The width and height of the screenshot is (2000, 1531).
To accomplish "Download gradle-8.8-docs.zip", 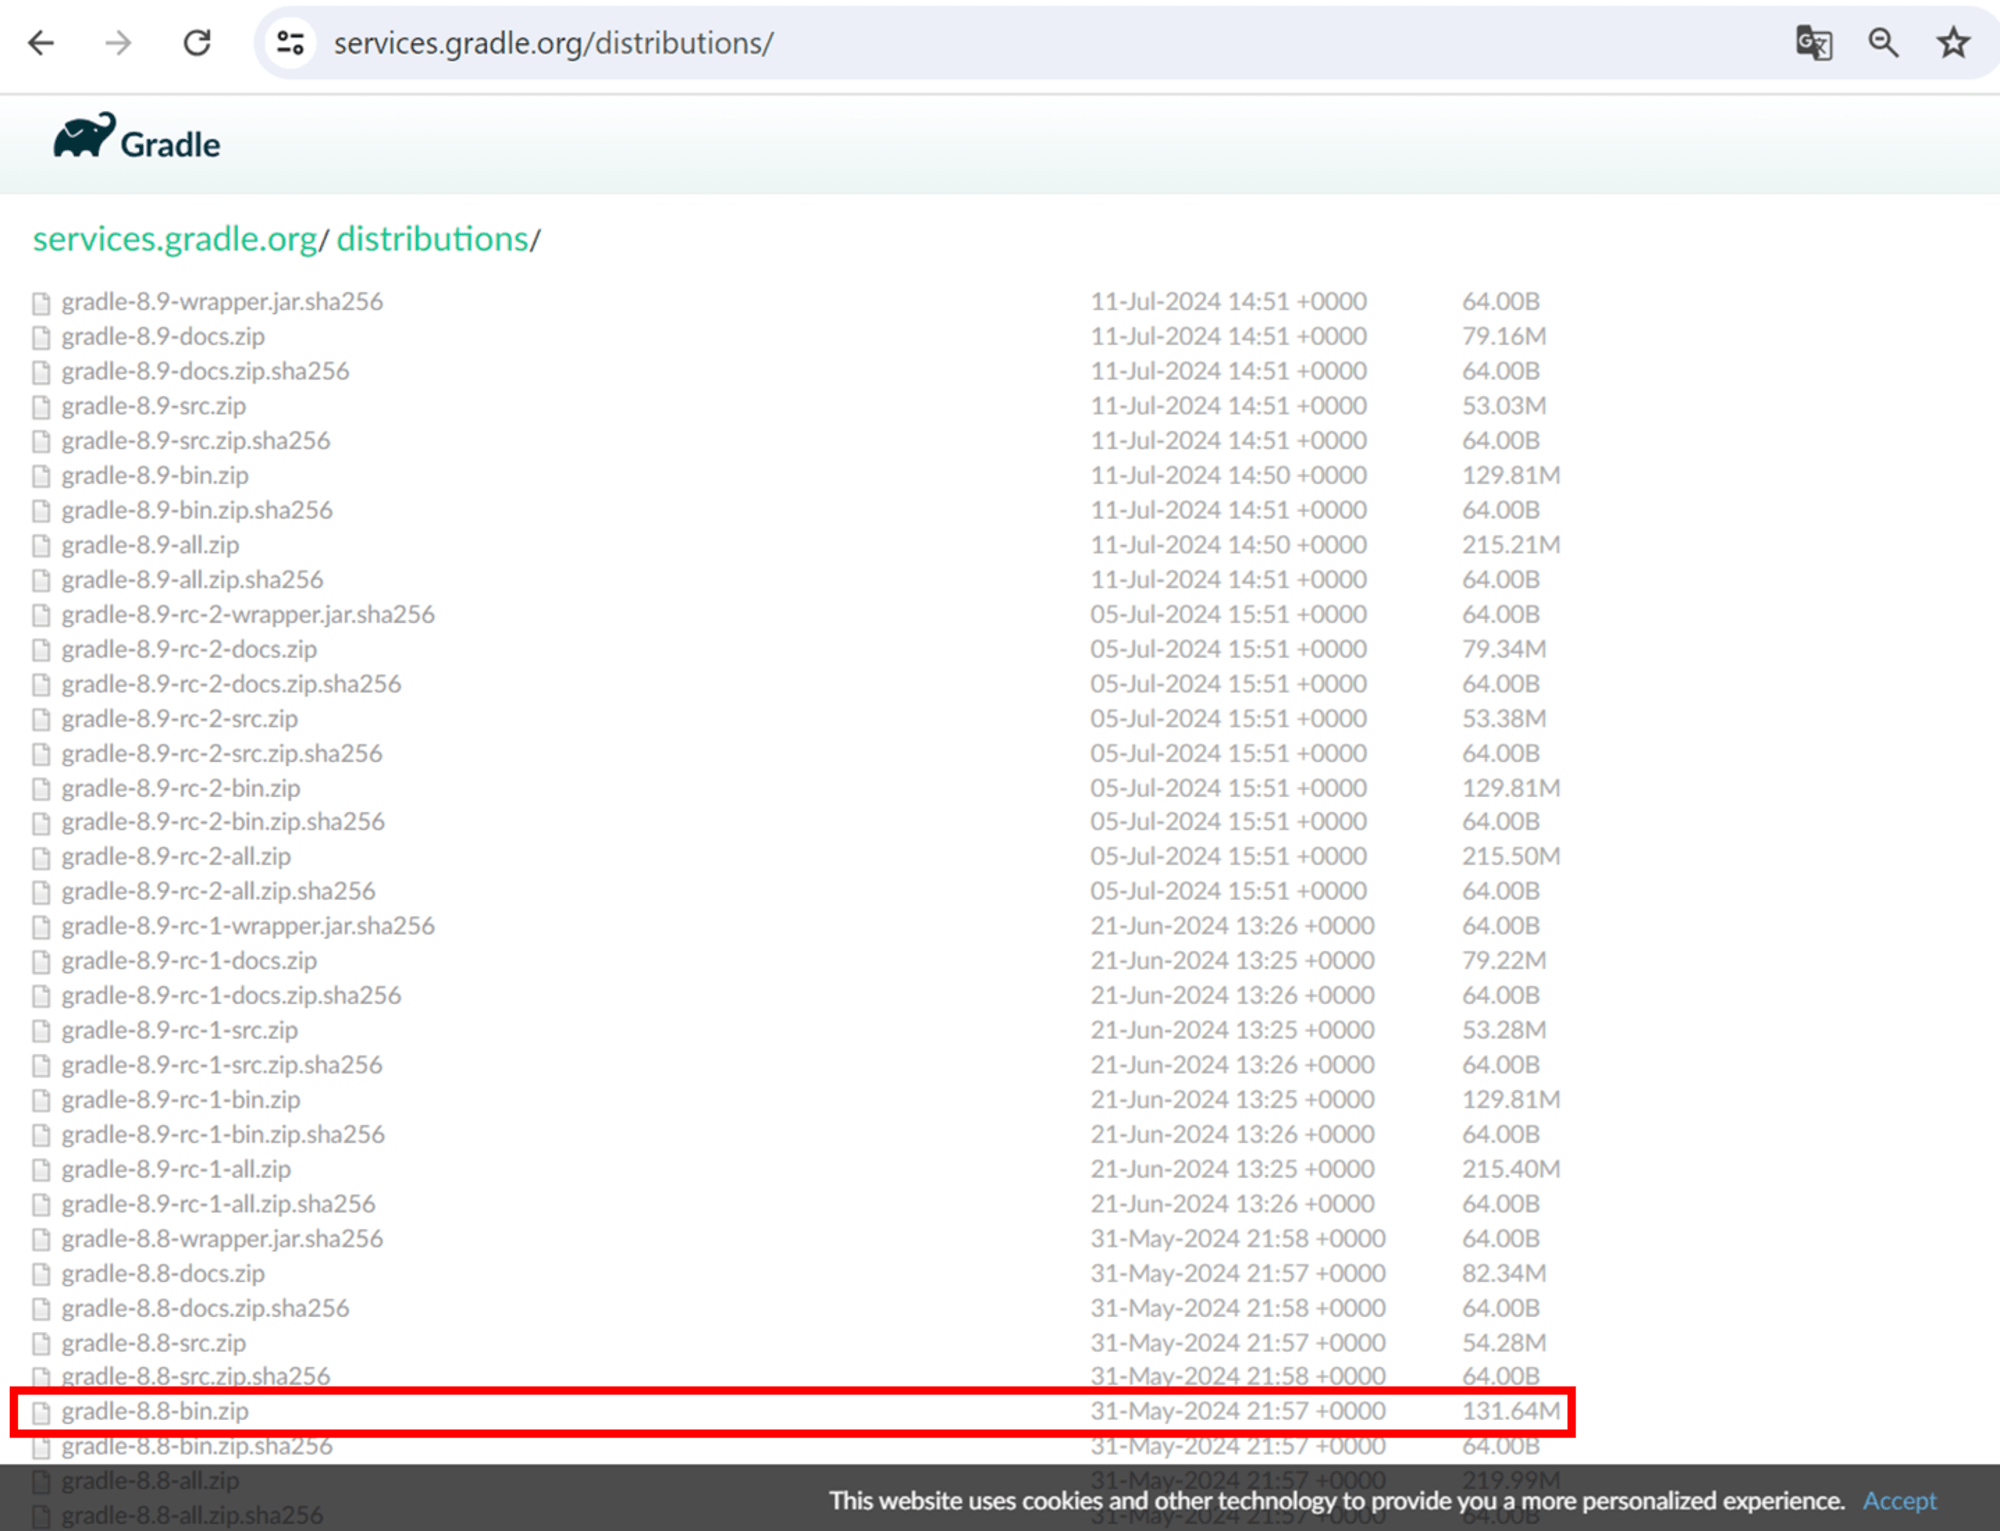I will (163, 1273).
